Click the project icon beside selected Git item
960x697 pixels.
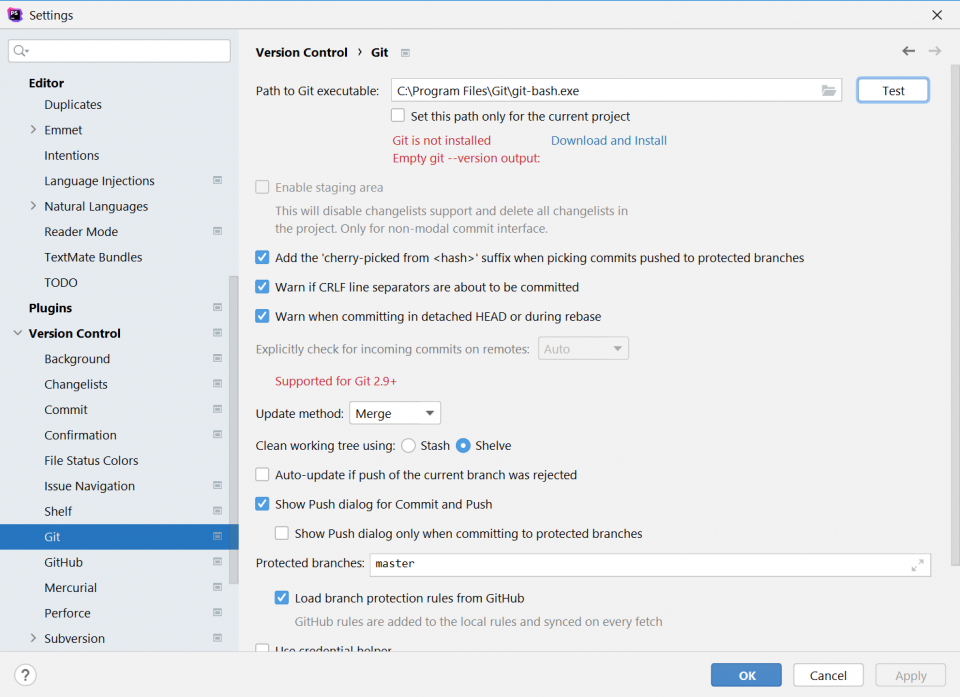(217, 536)
